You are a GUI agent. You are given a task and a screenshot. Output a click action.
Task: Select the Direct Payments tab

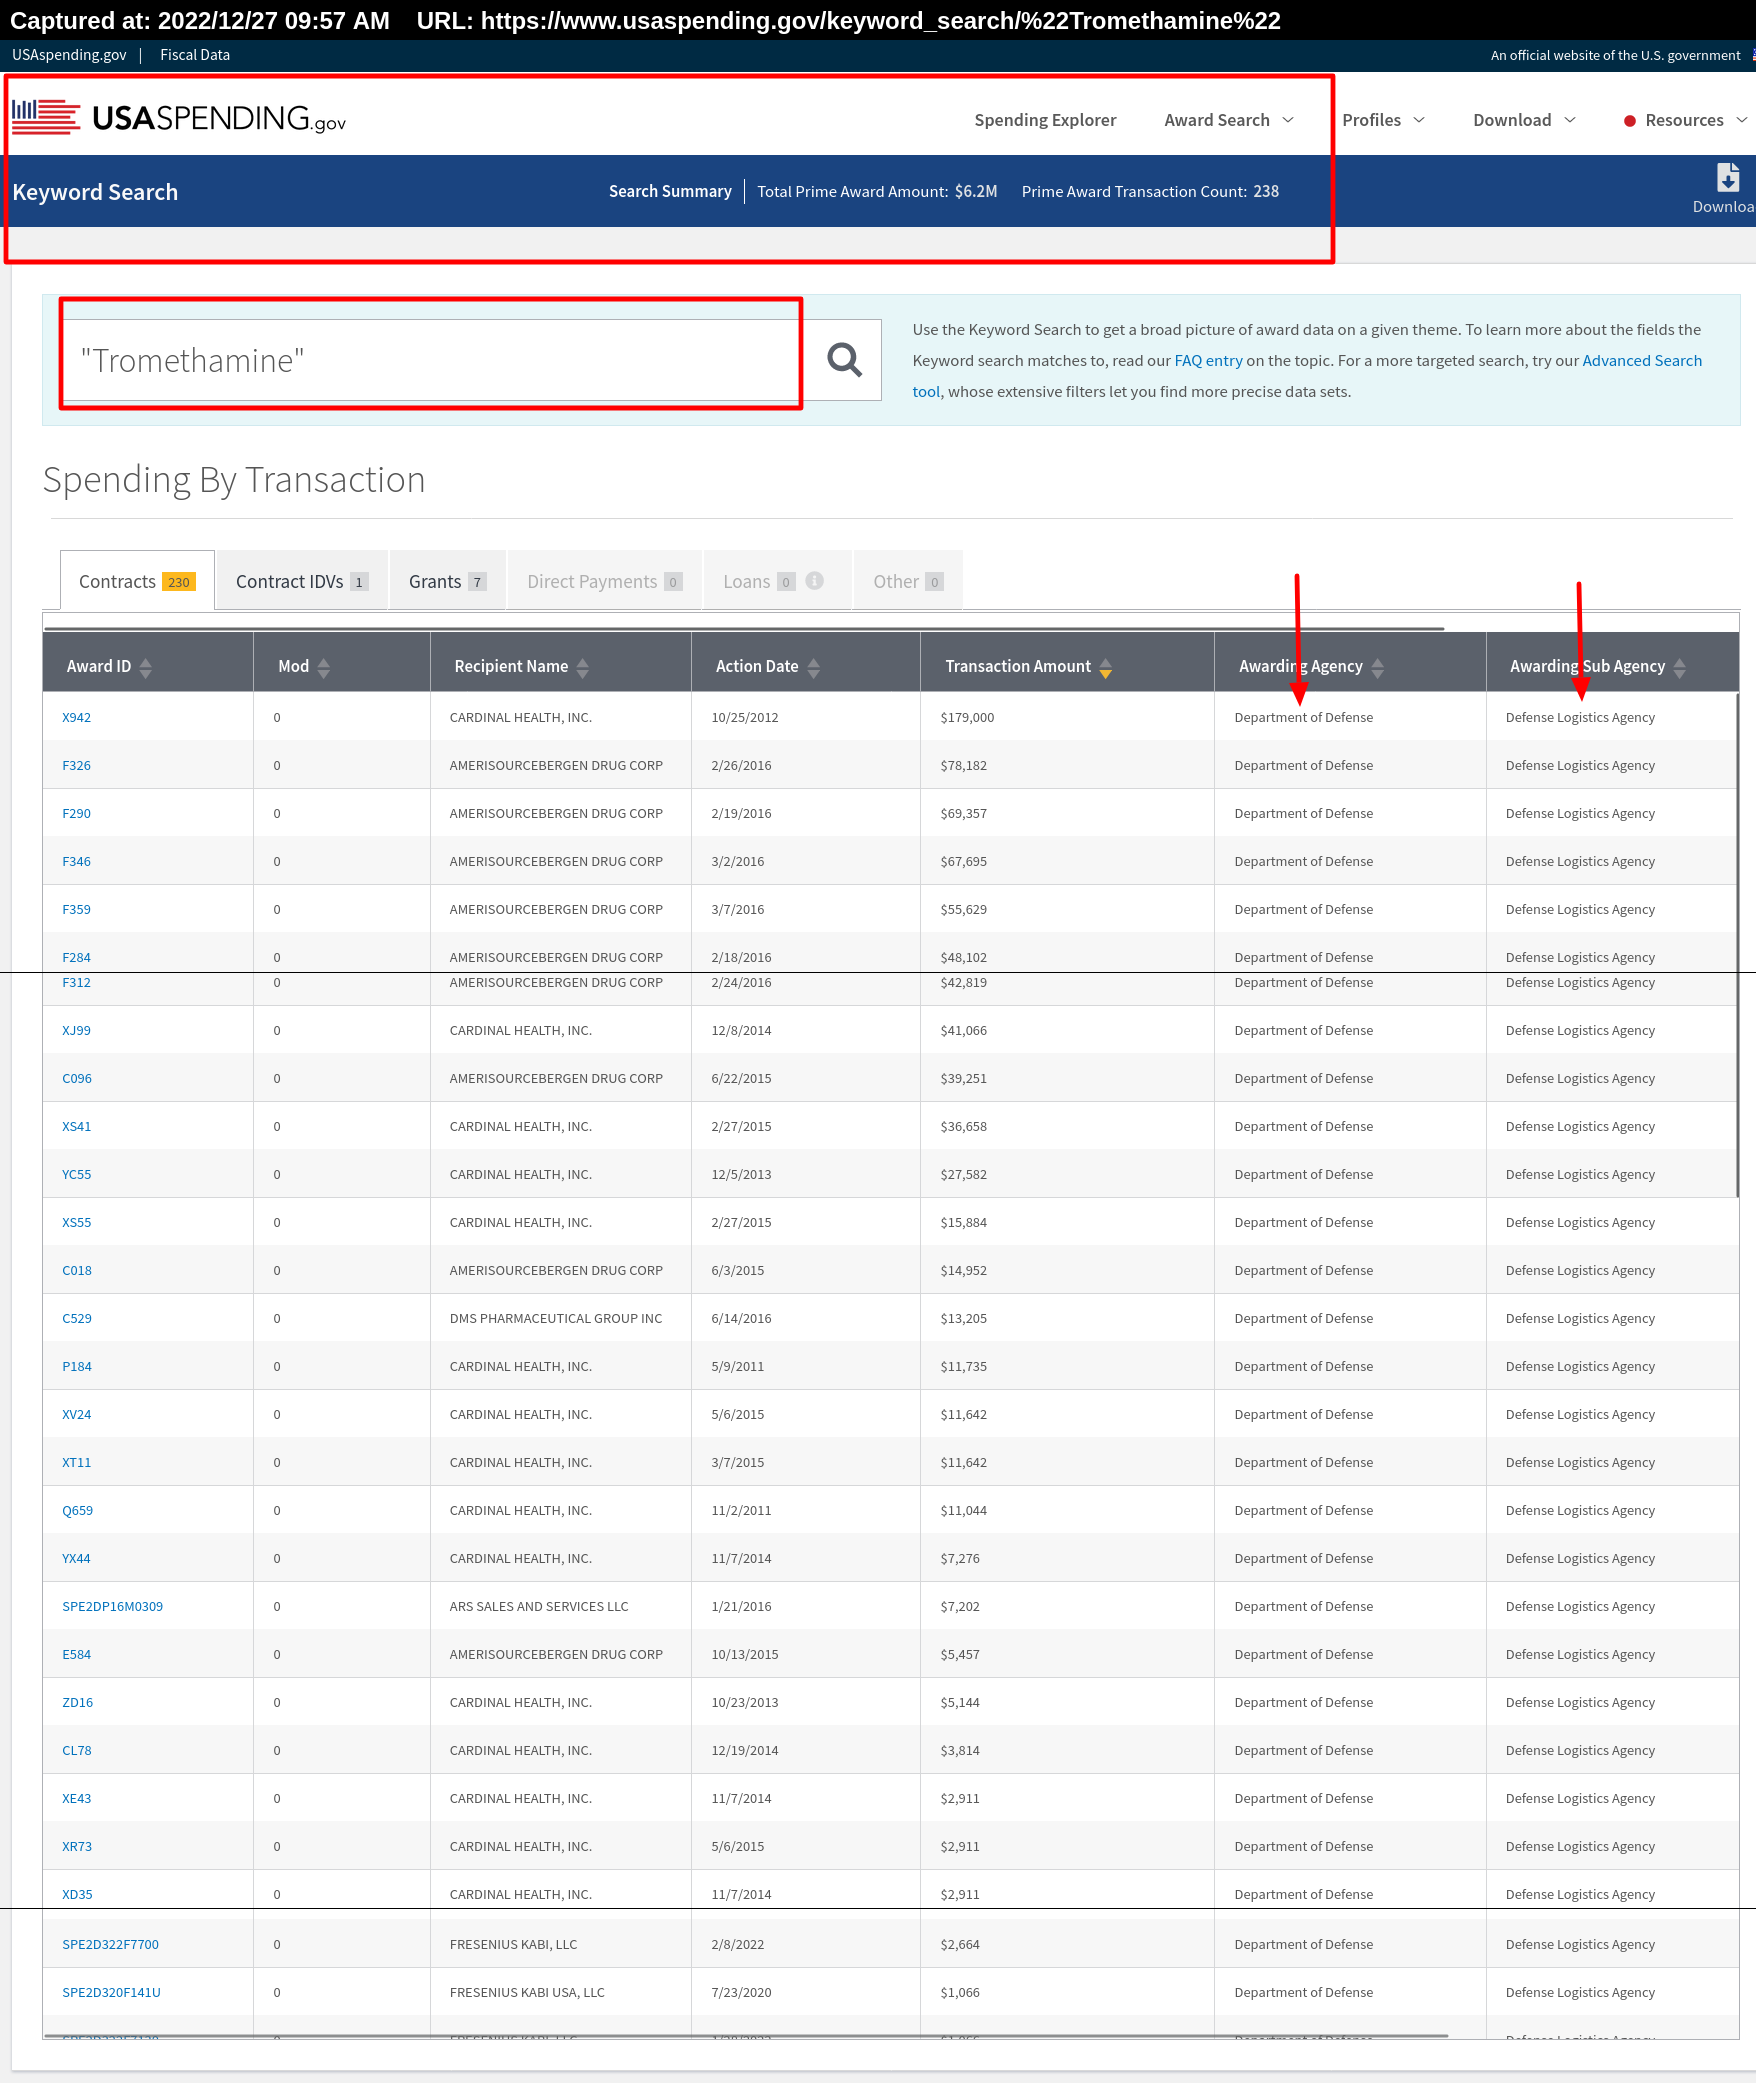[x=604, y=580]
